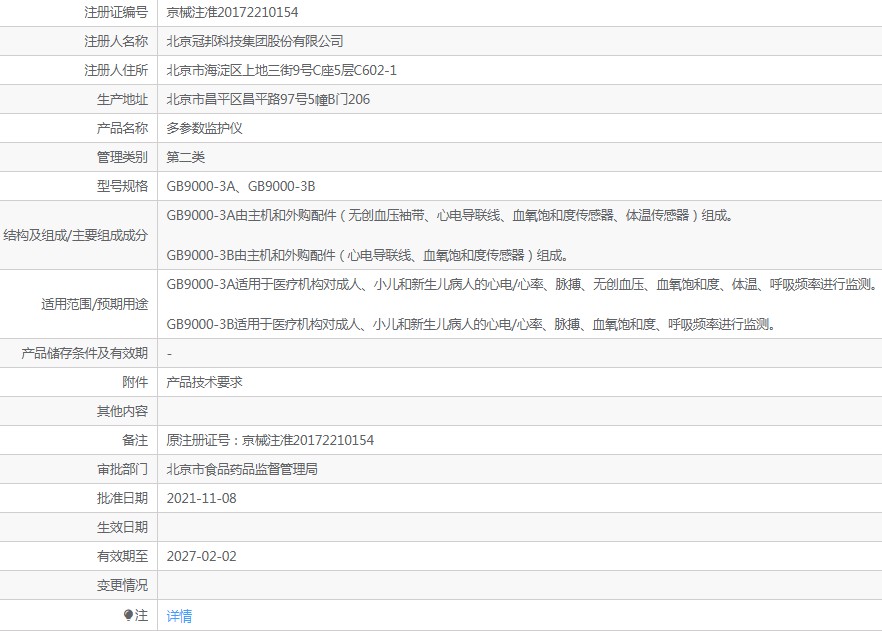Viewport: 882px width, 631px height.
Task: Select the 第二类 category value
Action: (x=186, y=157)
